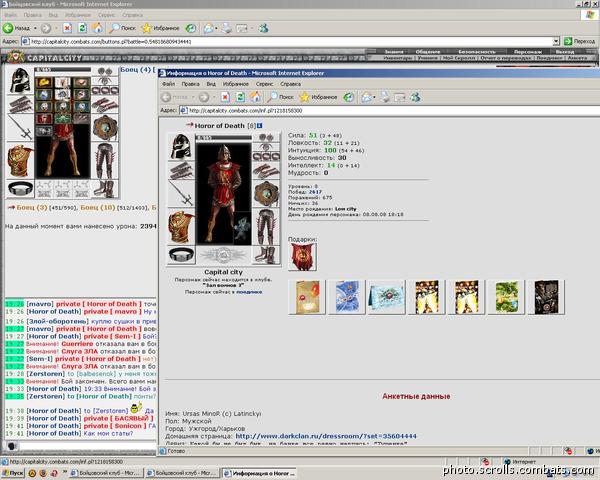The image size is (600, 480).
Task: Click address field with inf.pl URL
Action: point(390,110)
